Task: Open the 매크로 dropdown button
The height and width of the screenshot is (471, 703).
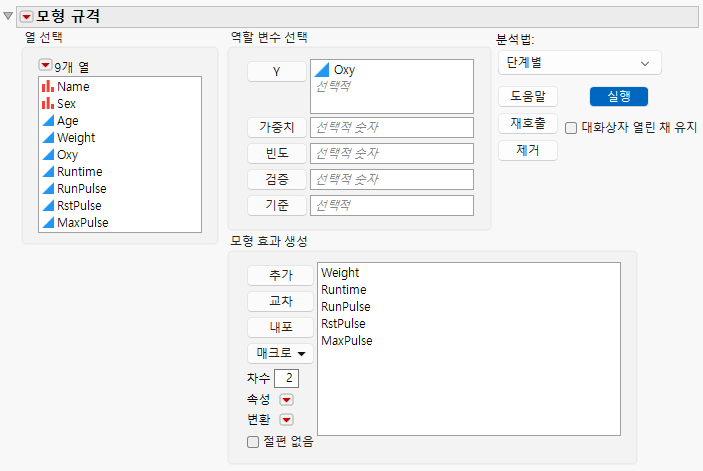Action: [280, 353]
